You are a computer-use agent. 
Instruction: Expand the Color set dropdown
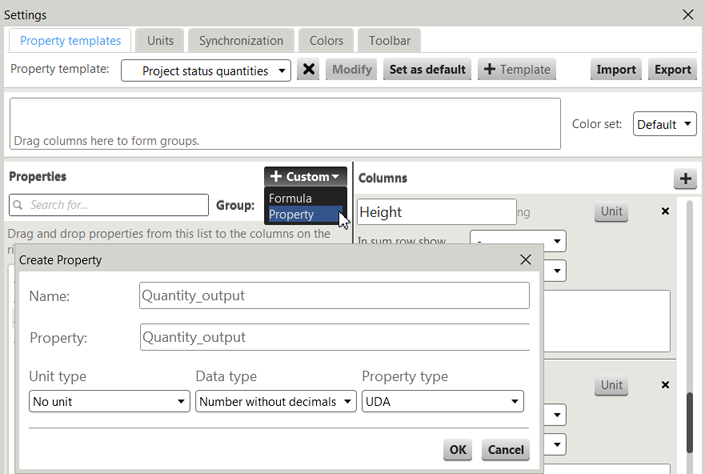[x=664, y=125]
